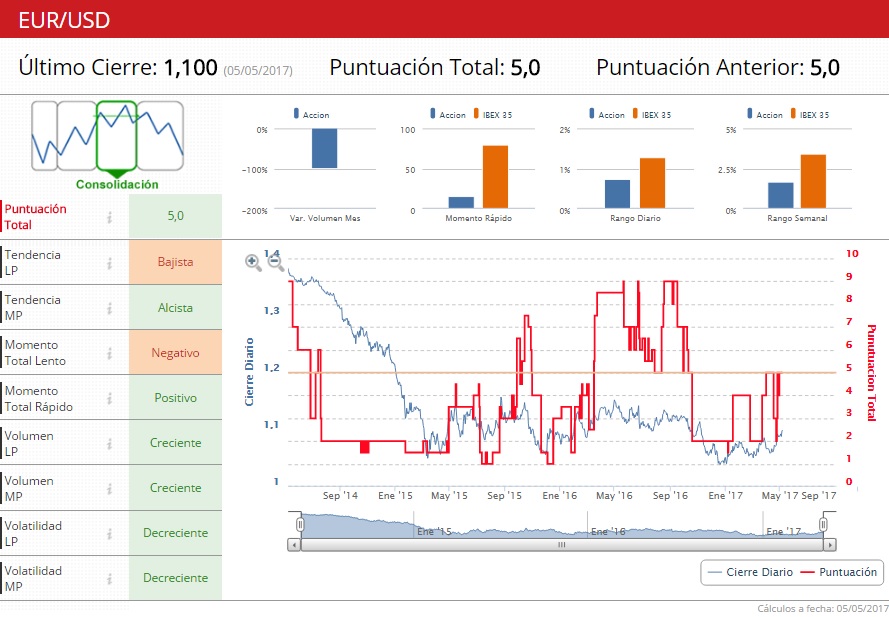Click the Rango Semanal chart caption
The height and width of the screenshot is (617, 889).
tap(797, 218)
